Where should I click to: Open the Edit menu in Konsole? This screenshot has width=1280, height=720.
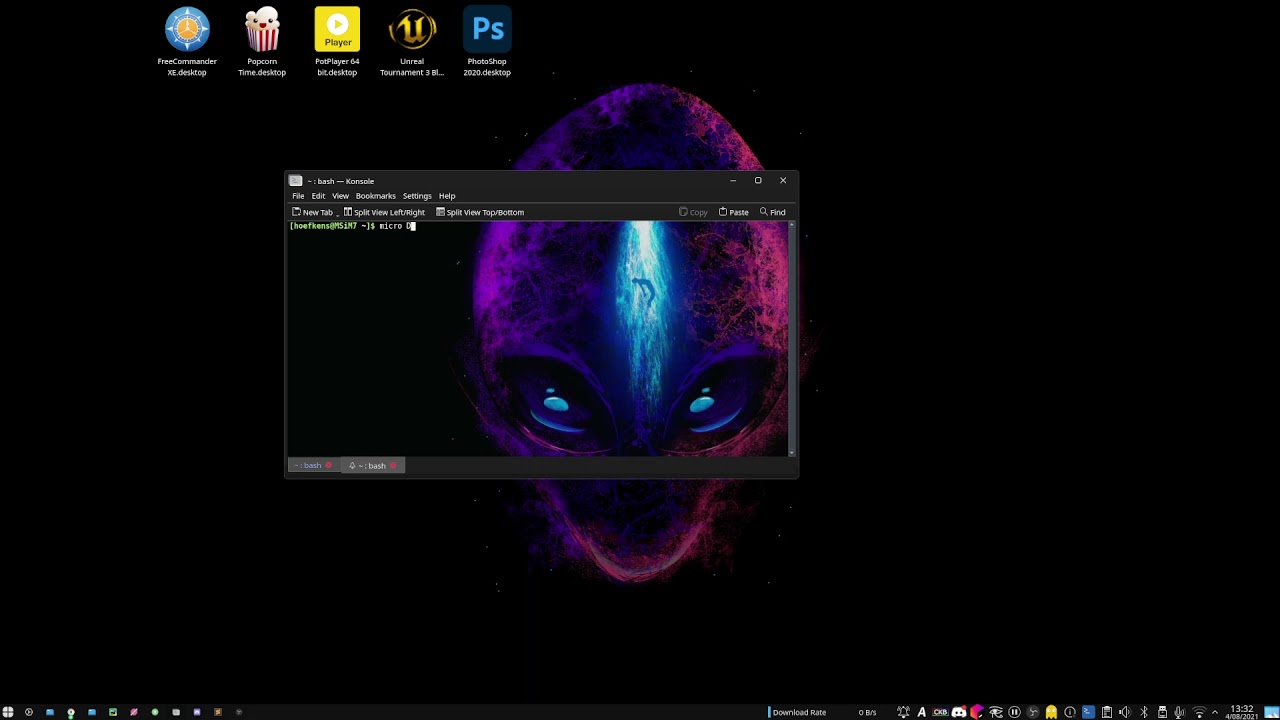tap(318, 196)
